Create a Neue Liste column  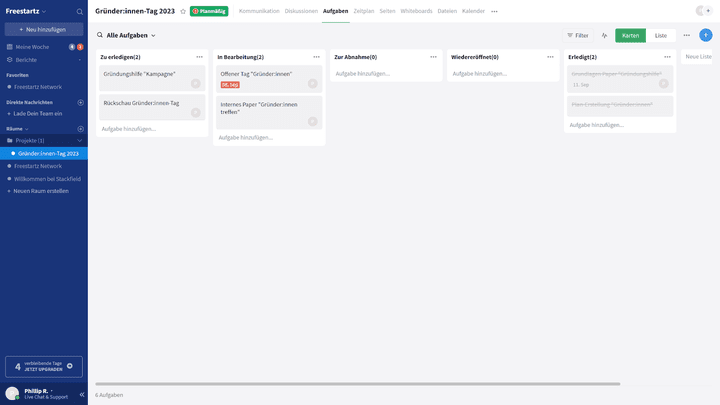coord(698,56)
